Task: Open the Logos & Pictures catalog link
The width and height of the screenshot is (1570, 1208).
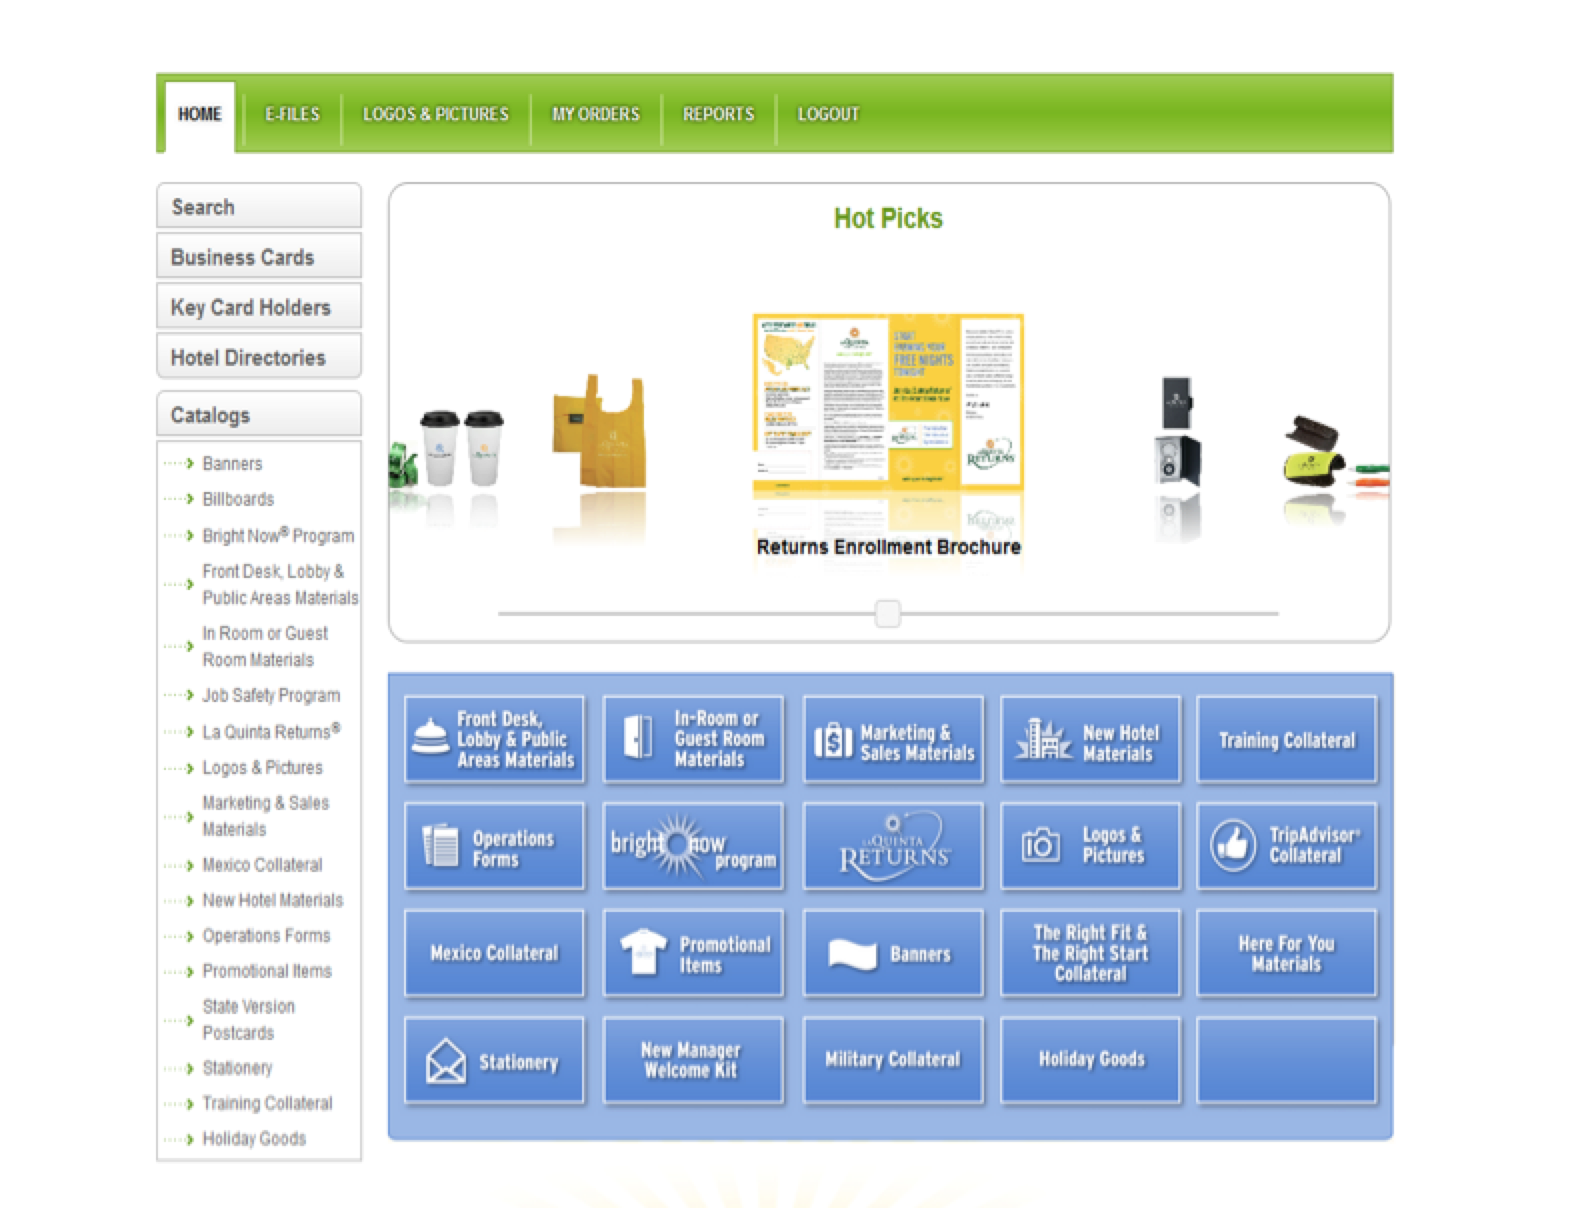Action: point(262,767)
